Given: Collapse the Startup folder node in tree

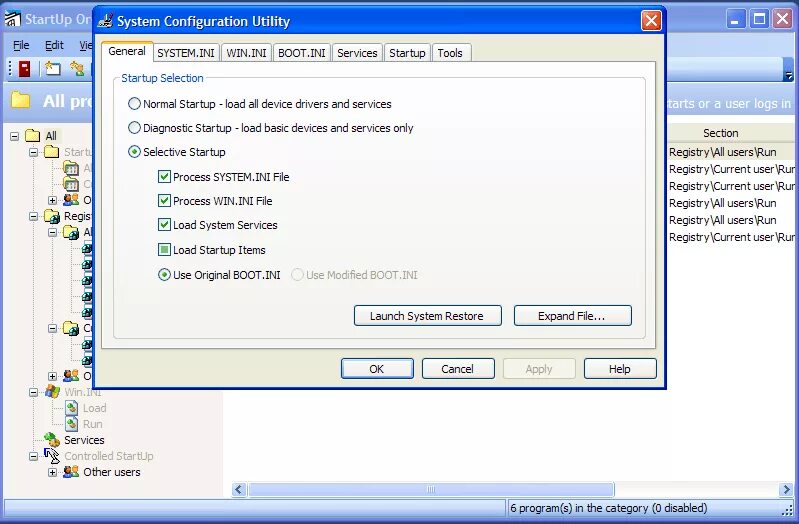Looking at the screenshot, I should pos(34,152).
